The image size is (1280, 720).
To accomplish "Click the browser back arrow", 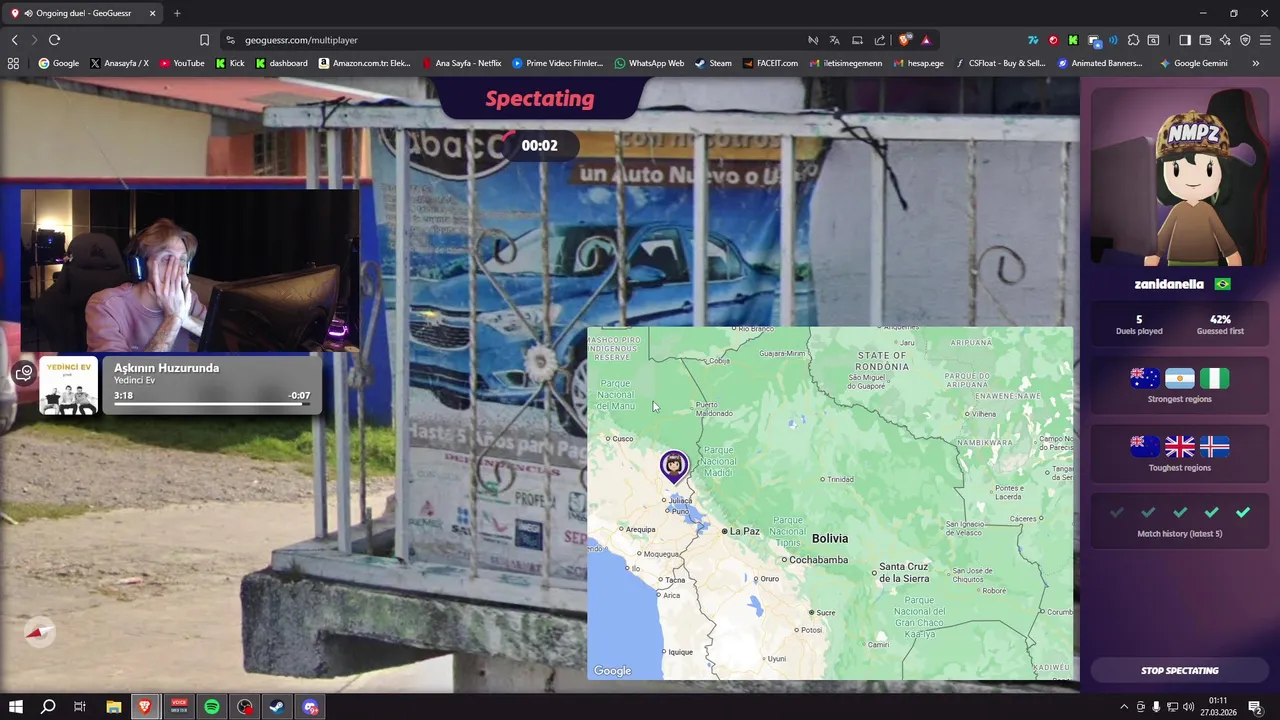I will pos(14,40).
